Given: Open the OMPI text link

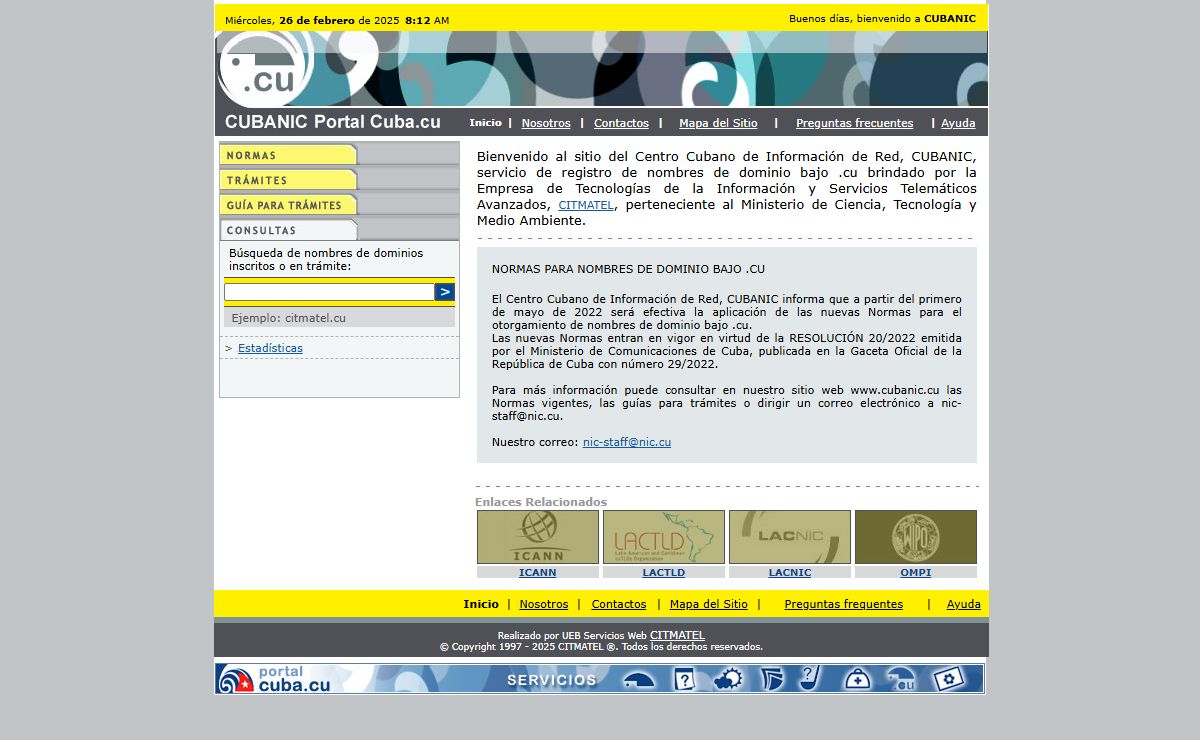Looking at the screenshot, I should pyautogui.click(x=916, y=573).
